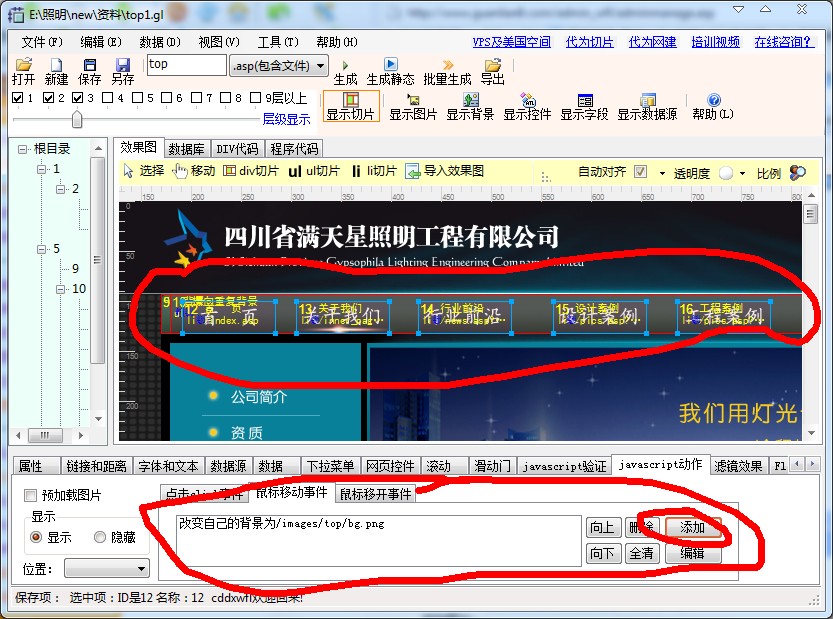Toggle the 显示数据源 tool
The height and width of the screenshot is (619, 833).
[647, 106]
